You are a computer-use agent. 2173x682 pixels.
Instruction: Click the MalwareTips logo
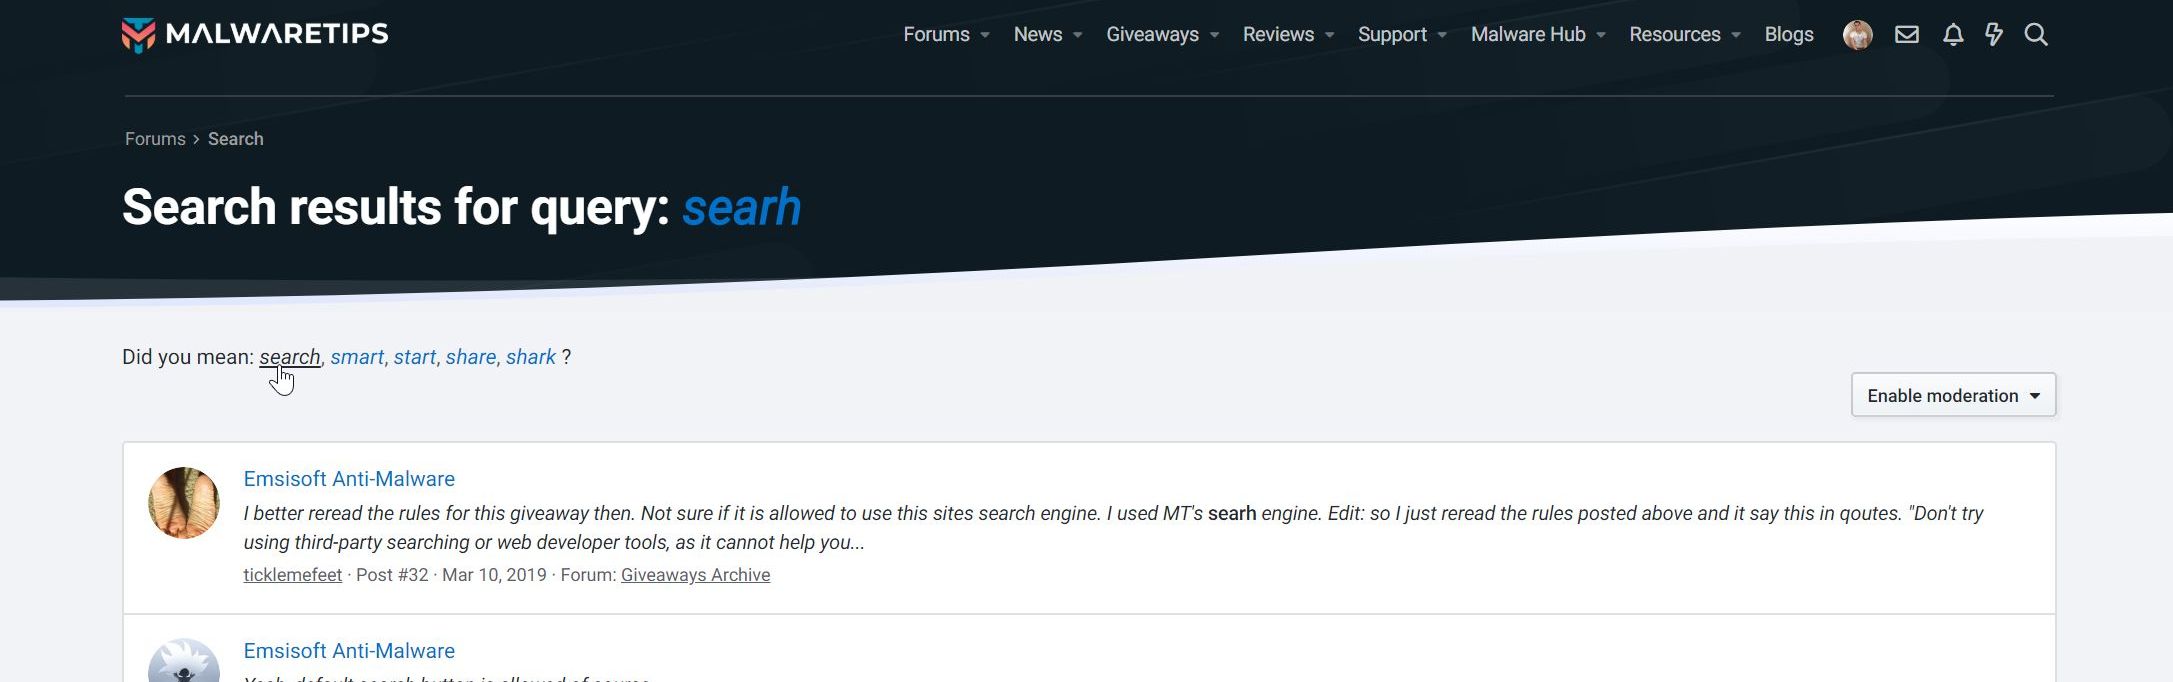[255, 35]
